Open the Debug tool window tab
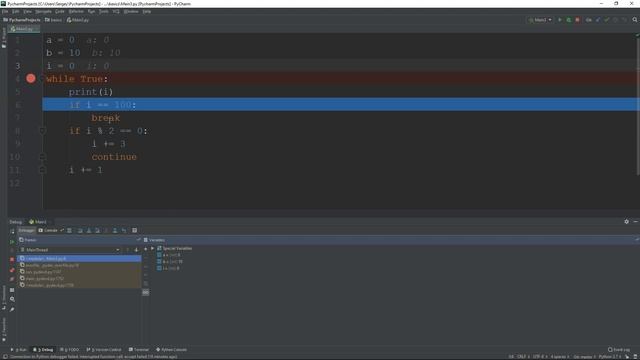The image size is (640, 360). click(x=43, y=350)
